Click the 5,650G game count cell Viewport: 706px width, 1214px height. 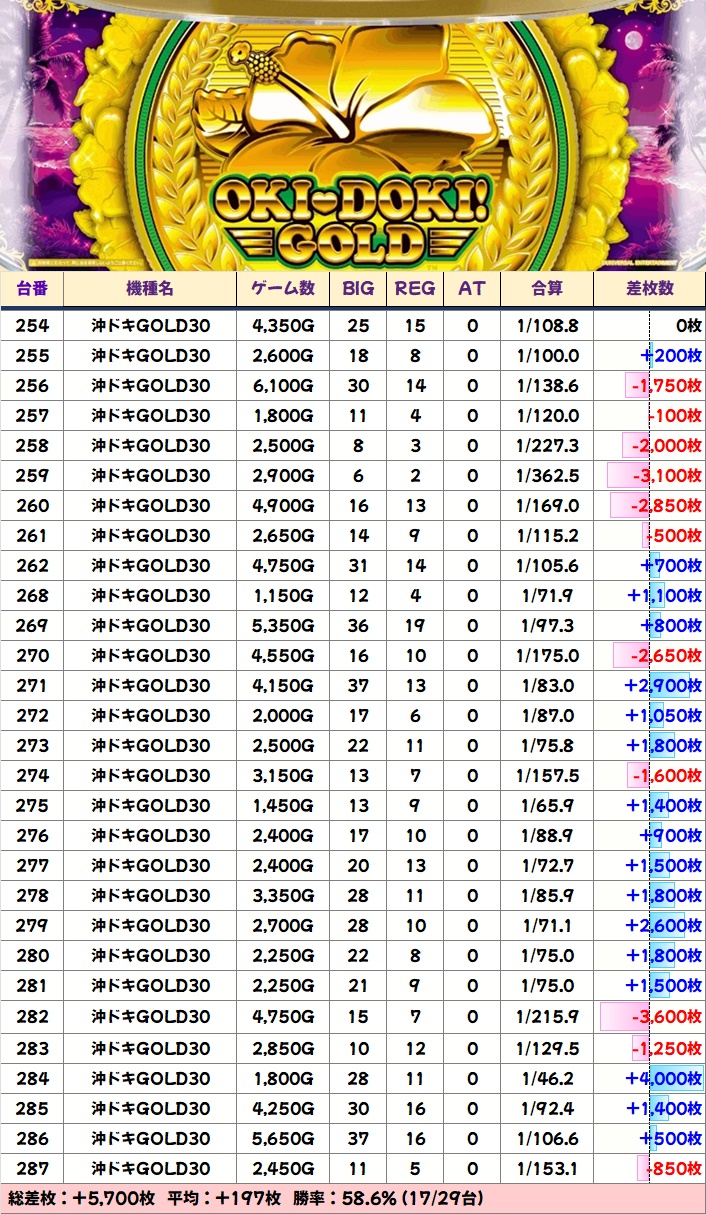(x=284, y=1138)
